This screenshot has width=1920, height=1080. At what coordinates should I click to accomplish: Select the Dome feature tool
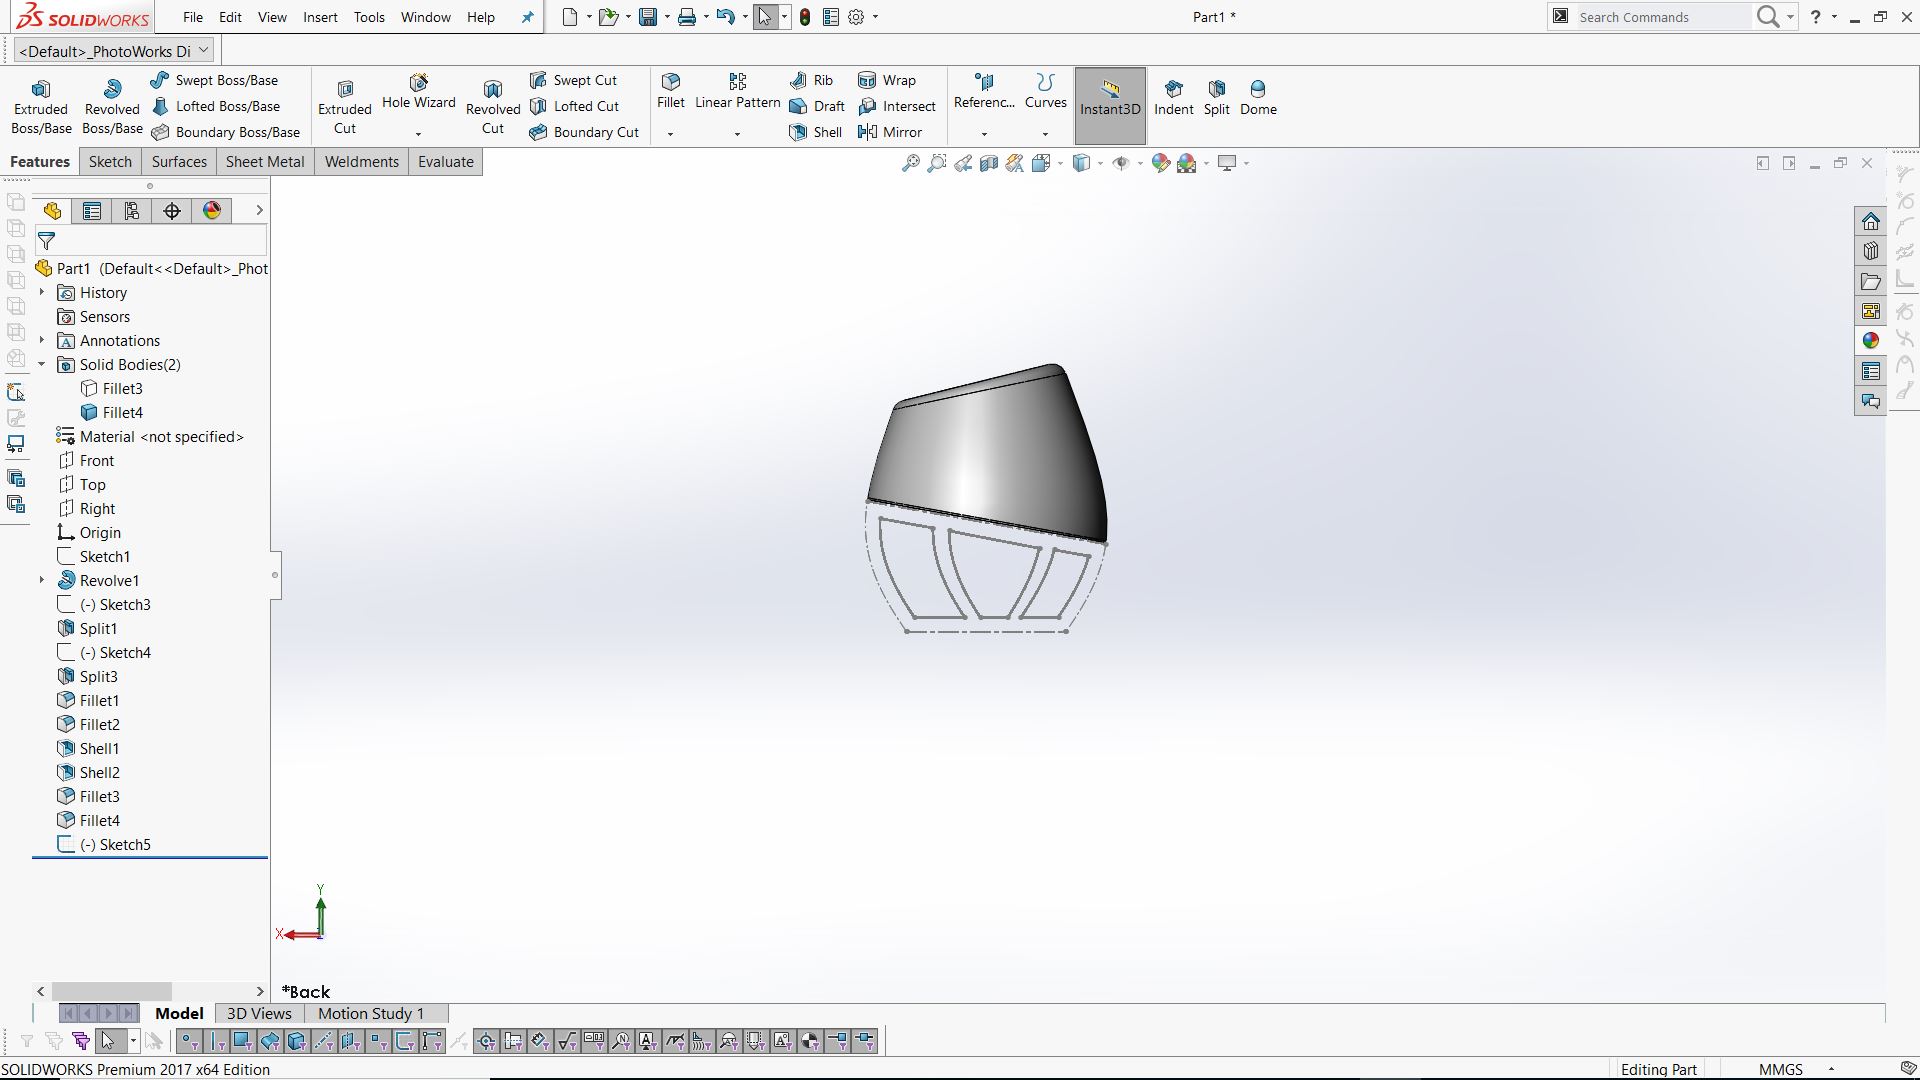point(1258,96)
